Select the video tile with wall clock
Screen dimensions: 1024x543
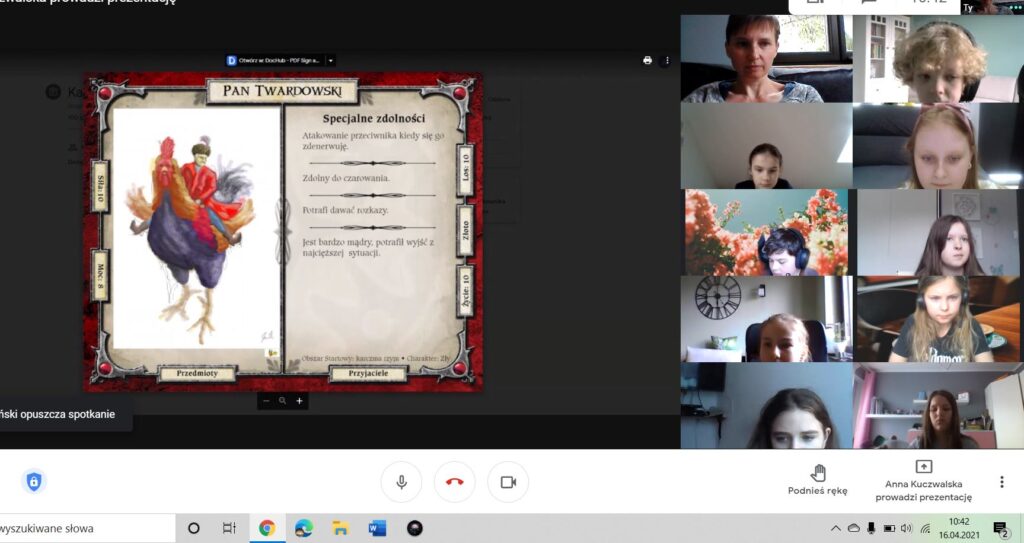tap(766, 319)
